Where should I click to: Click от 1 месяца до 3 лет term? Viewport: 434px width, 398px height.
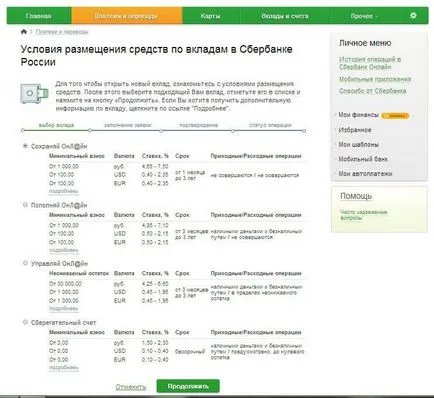(190, 175)
